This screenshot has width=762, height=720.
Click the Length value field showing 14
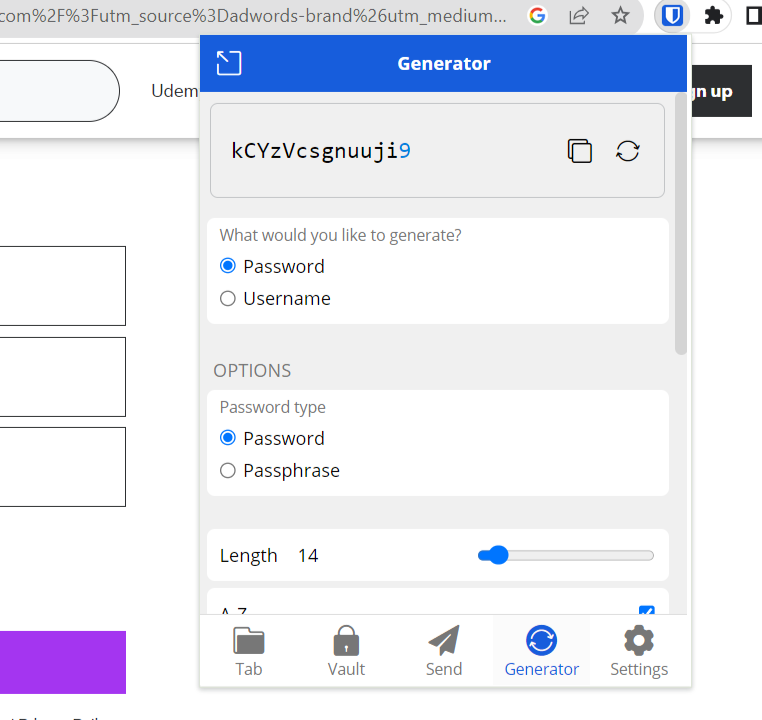pos(308,556)
